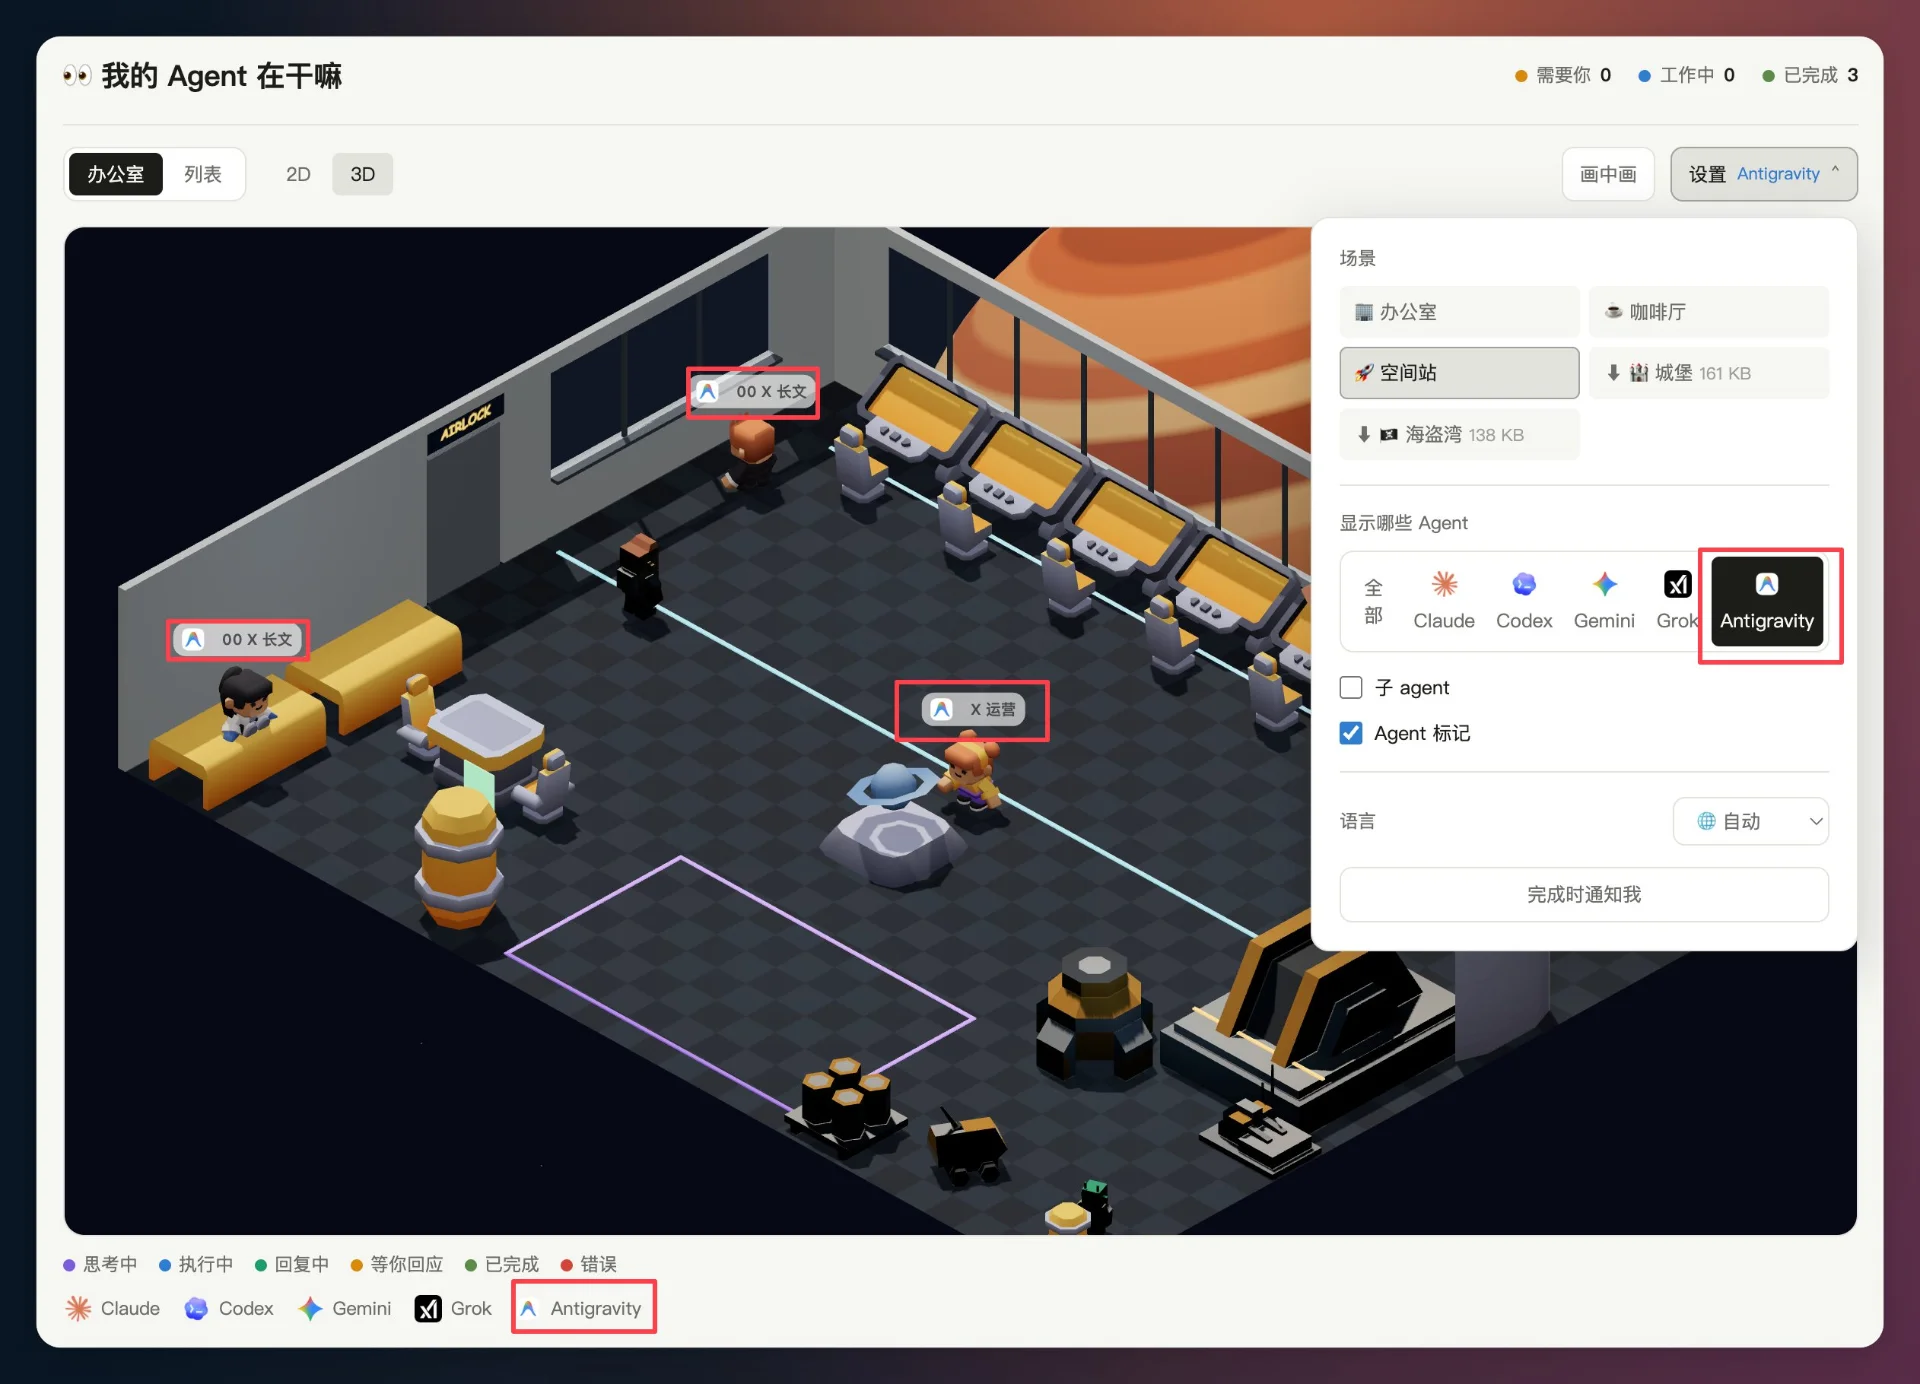Collapse the 设置 Antigravity dropdown
Viewport: 1920px width, 1384px height.
1764,174
